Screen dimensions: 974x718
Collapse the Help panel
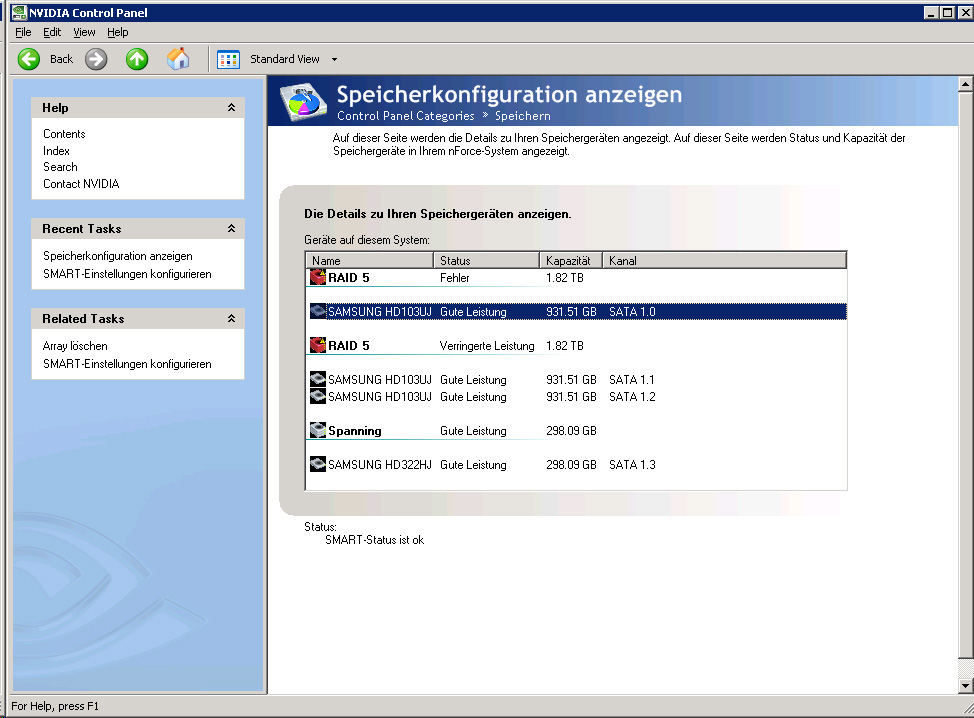pos(231,107)
